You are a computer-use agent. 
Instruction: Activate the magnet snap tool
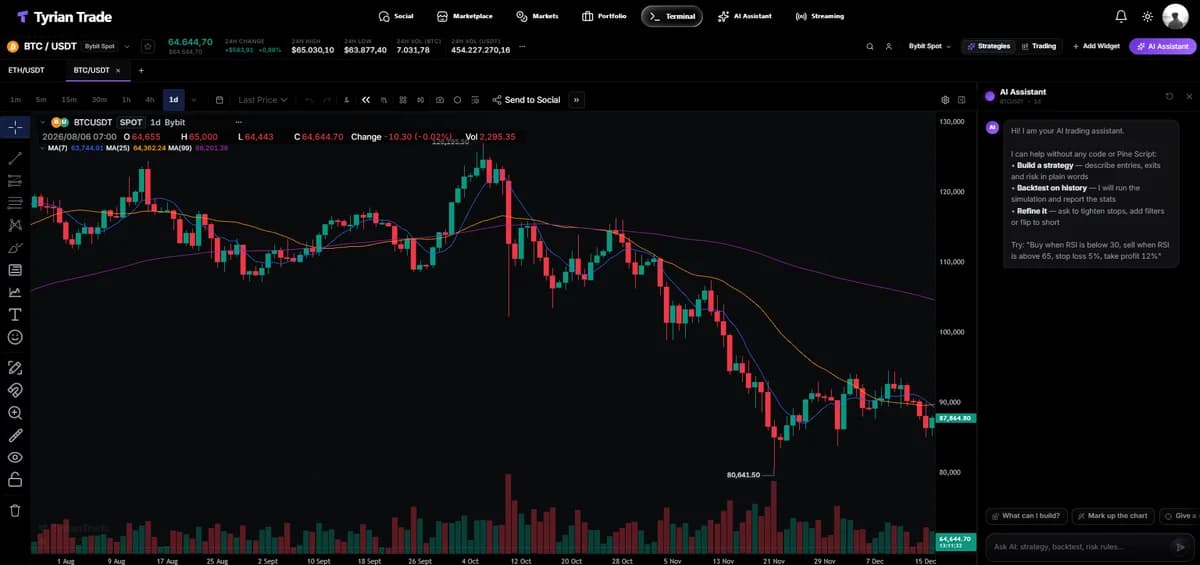point(15,389)
